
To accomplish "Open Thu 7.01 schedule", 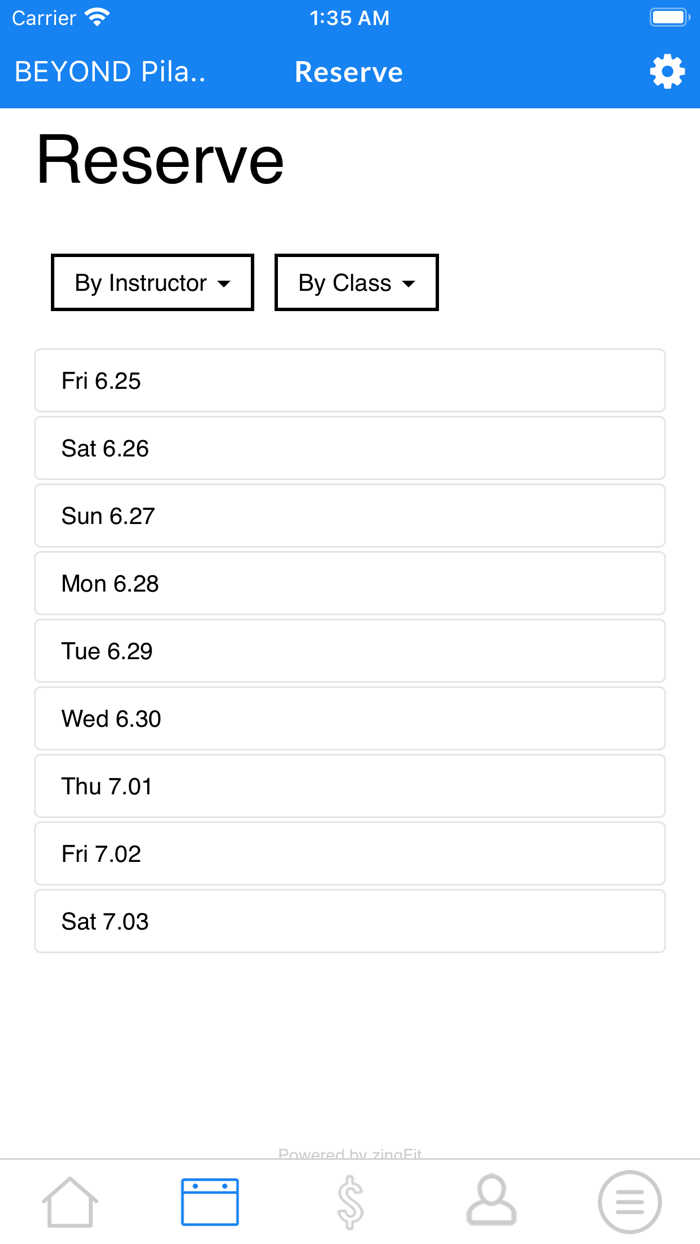I will (350, 786).
